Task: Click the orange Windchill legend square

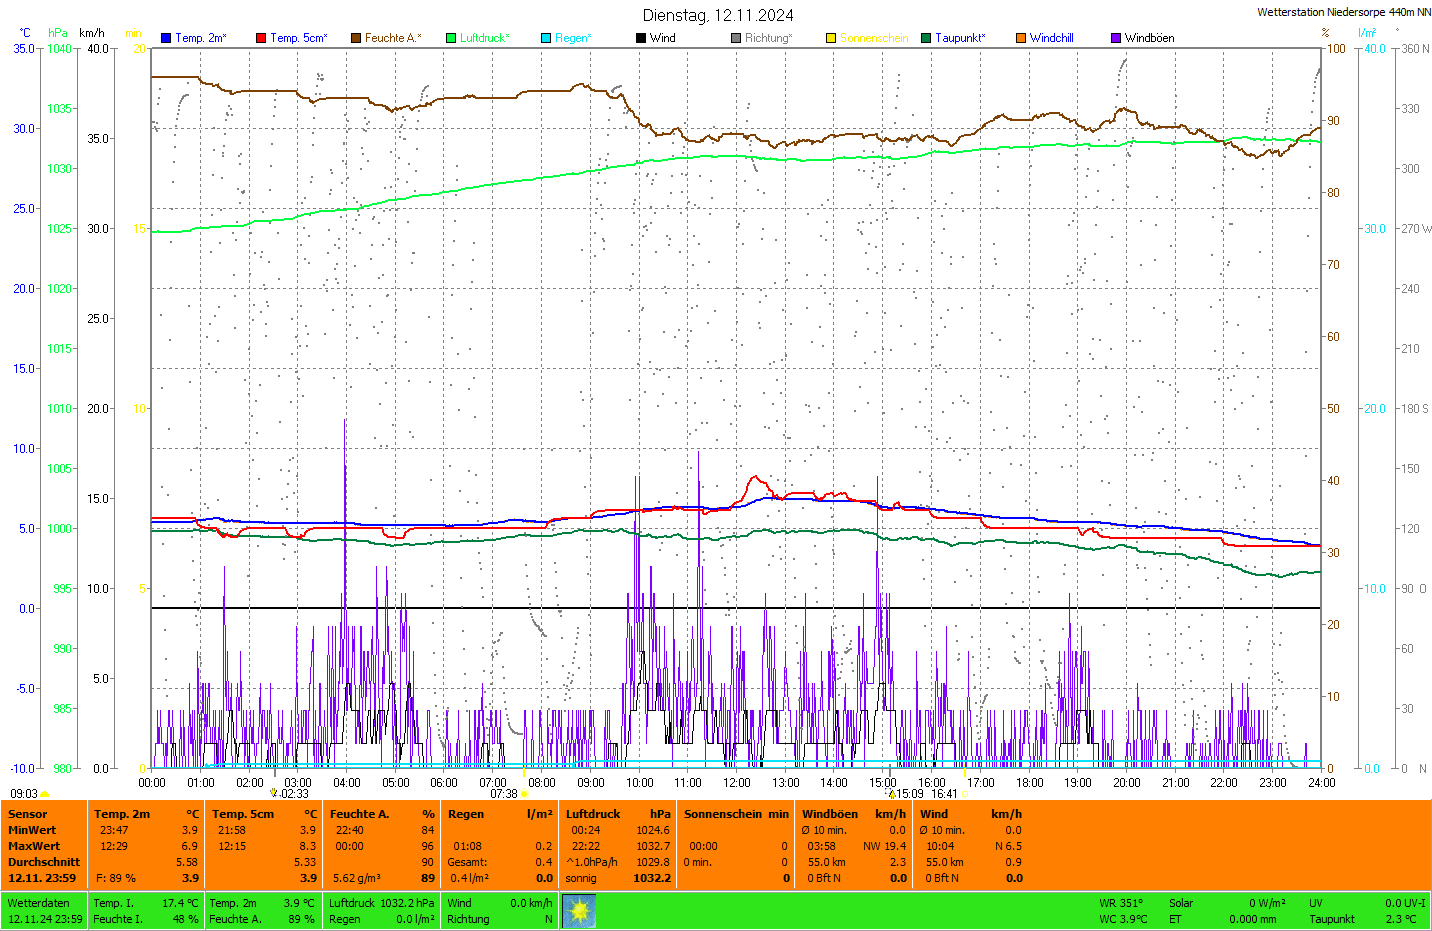Action: (1021, 38)
